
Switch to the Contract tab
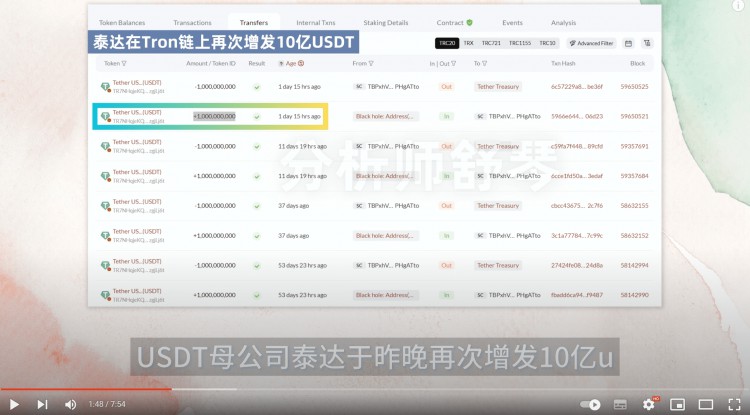pos(454,22)
